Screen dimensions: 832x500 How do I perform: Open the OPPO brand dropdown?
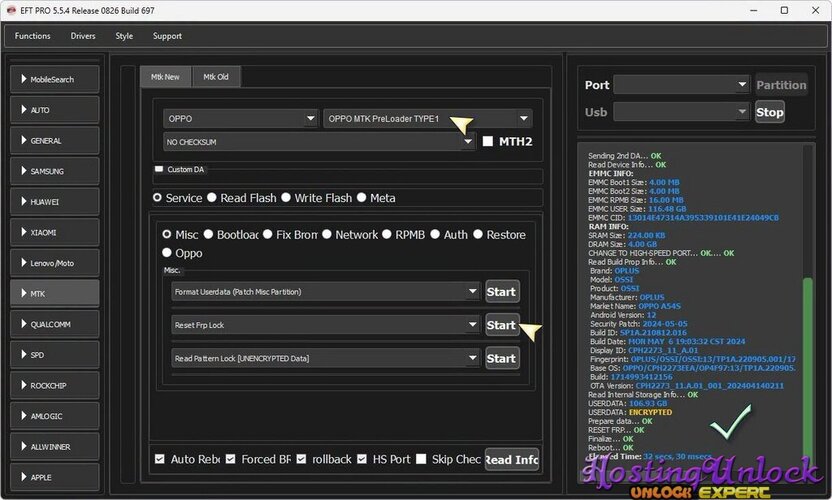tap(240, 118)
